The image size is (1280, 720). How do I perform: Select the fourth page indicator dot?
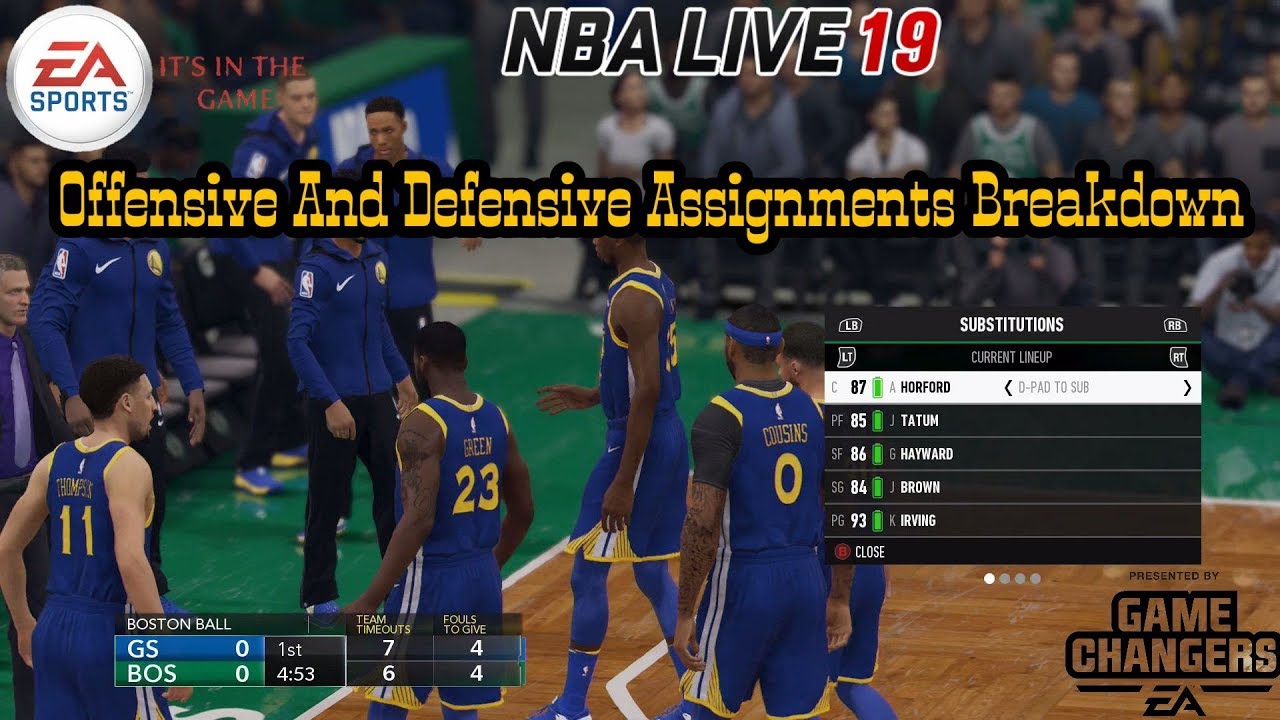pyautogui.click(x=1035, y=578)
